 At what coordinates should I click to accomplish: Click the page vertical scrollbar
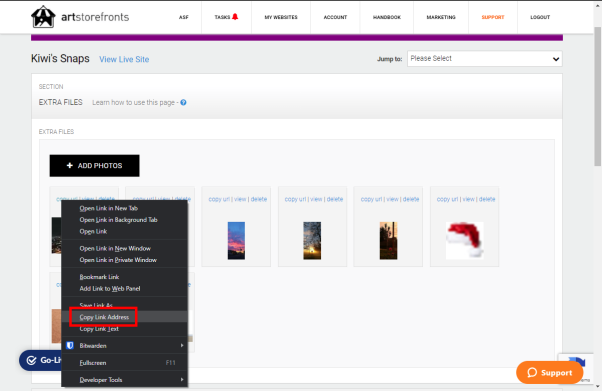pos(597,96)
